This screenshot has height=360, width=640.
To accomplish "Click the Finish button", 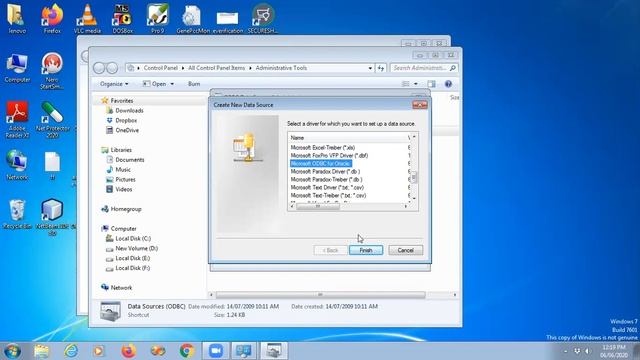I will pyautogui.click(x=366, y=250).
